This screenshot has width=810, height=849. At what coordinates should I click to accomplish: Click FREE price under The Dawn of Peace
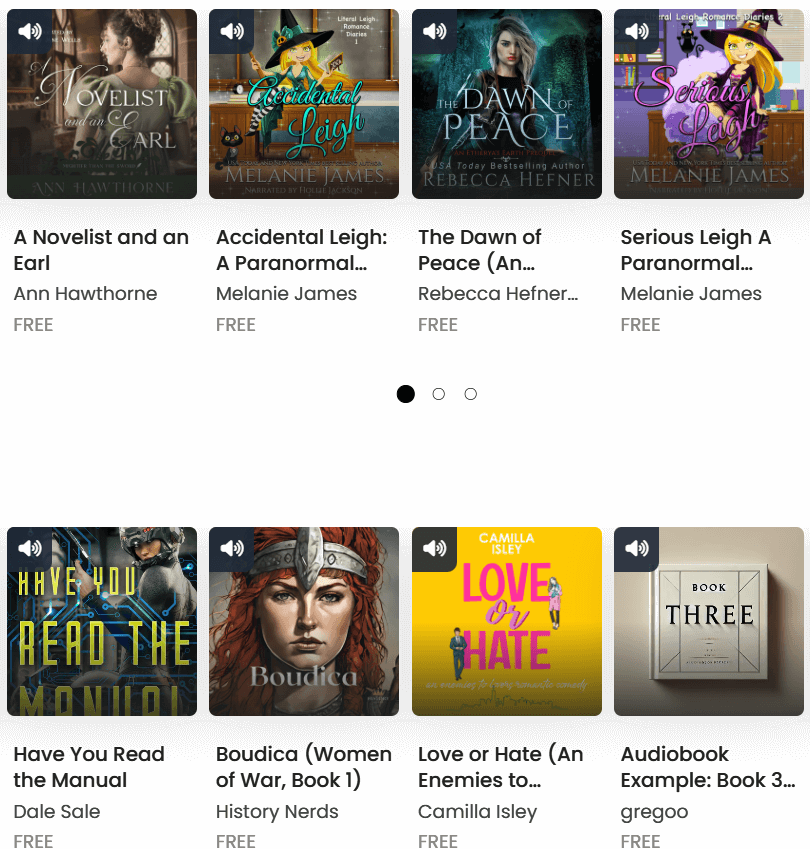[438, 325]
